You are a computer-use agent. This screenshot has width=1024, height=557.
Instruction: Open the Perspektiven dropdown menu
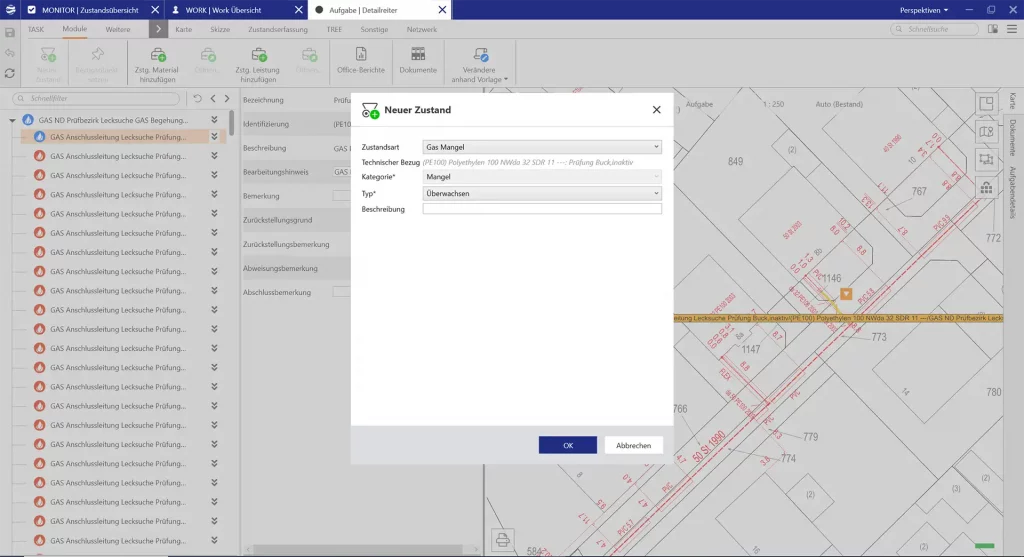pyautogui.click(x=924, y=10)
